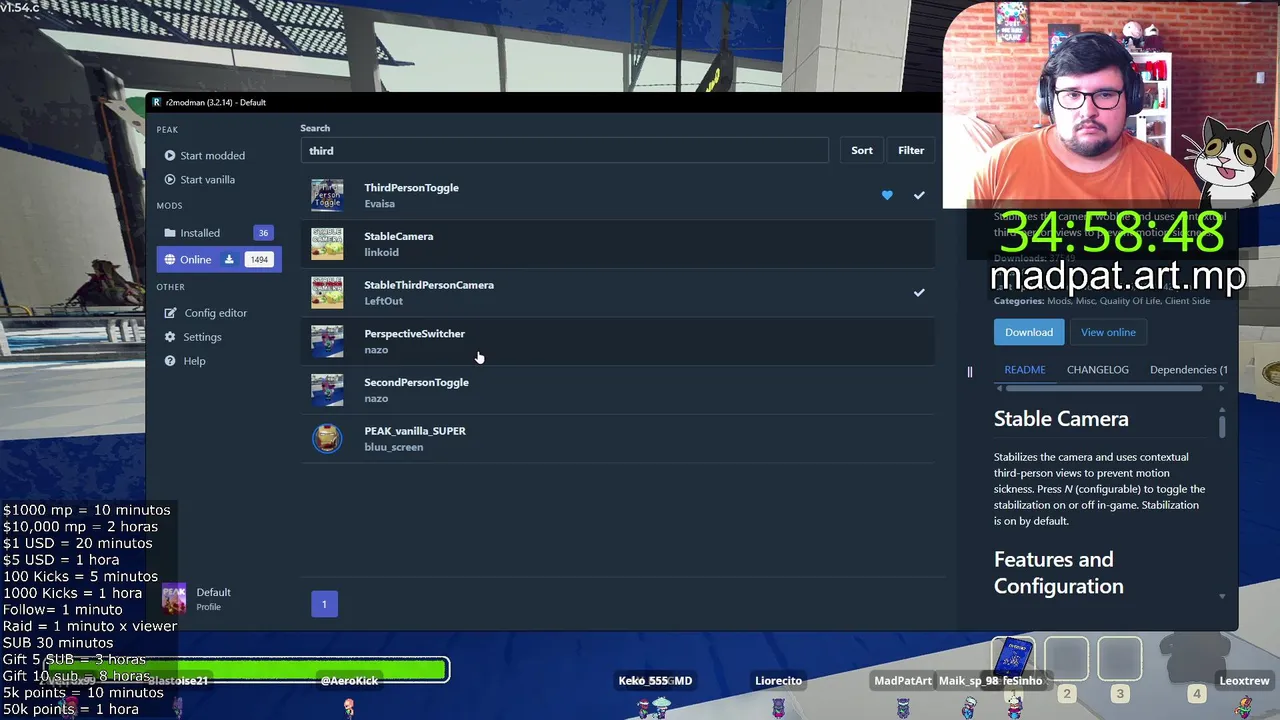Click the View online button
The image size is (1280, 720).
[x=1108, y=332]
